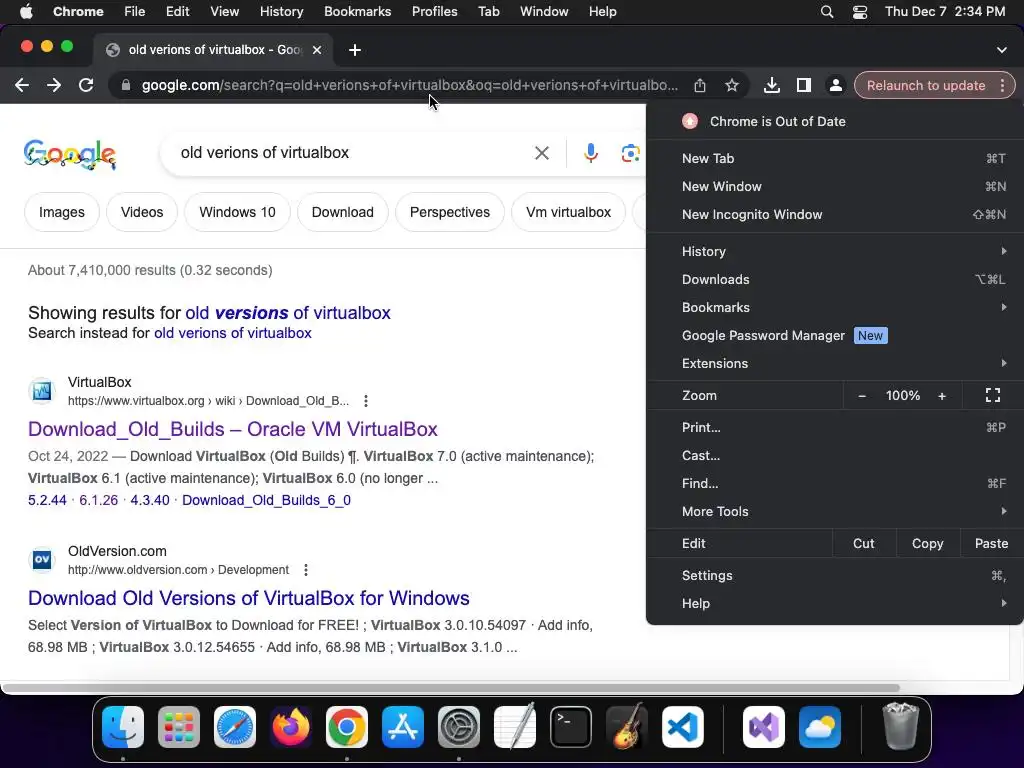1024x768 pixels.
Task: Open Download Old Versions of VirtualBox for Windows
Action: coord(249,598)
